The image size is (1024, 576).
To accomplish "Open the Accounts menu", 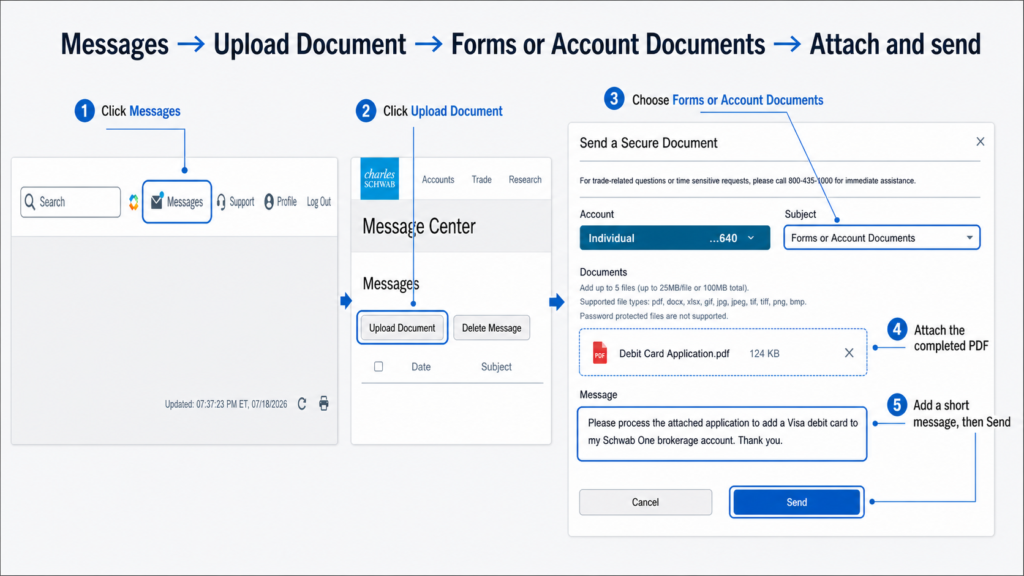I will [x=438, y=180].
